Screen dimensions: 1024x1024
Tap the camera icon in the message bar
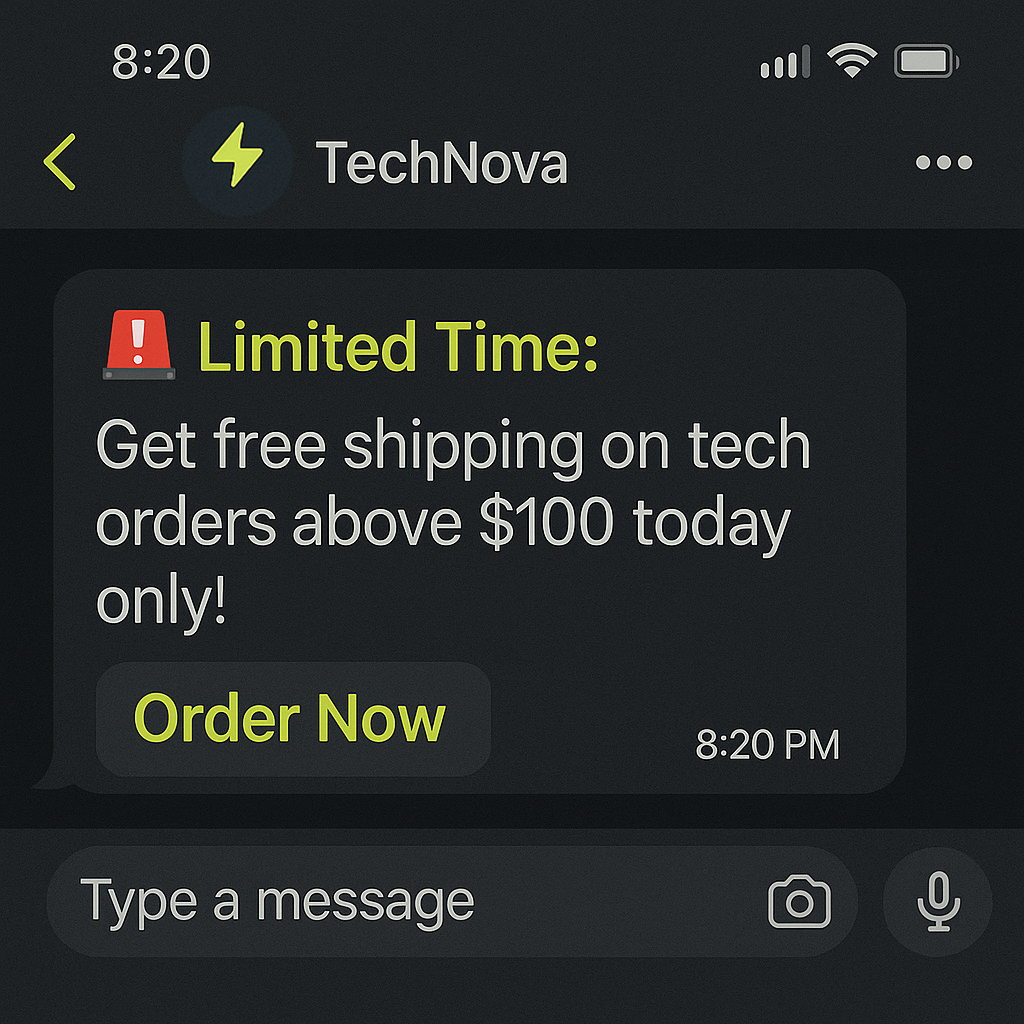click(x=799, y=902)
